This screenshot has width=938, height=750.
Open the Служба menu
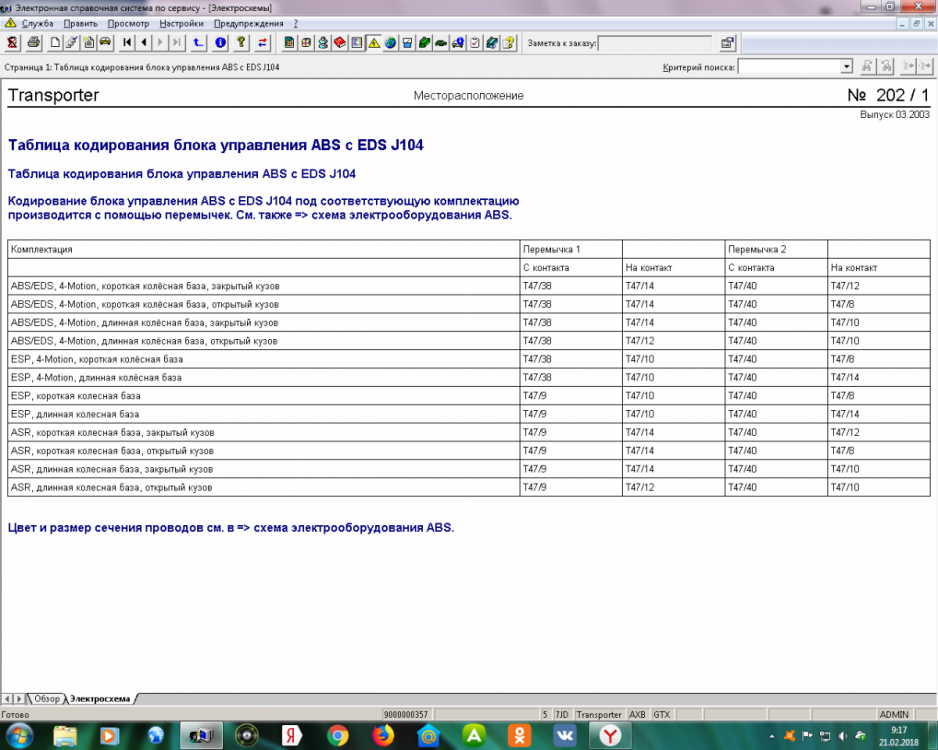37,23
